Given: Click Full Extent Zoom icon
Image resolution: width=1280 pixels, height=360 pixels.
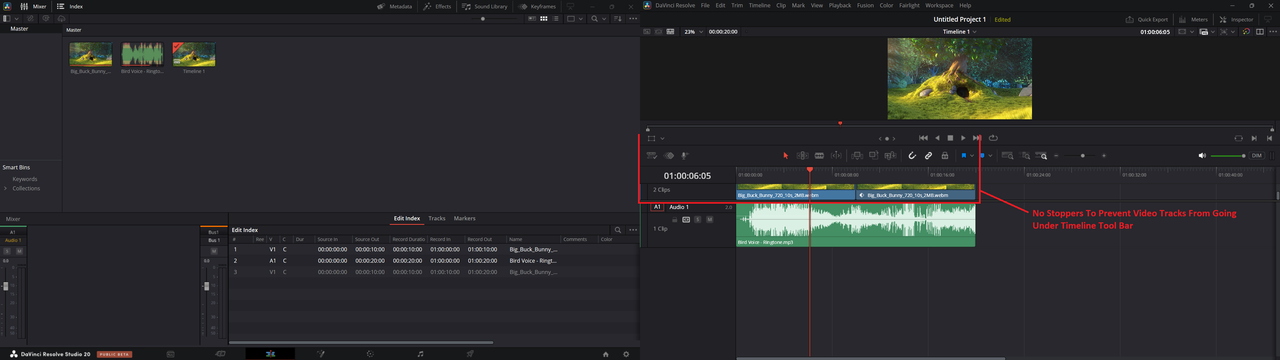Looking at the screenshot, I should click(x=1007, y=155).
